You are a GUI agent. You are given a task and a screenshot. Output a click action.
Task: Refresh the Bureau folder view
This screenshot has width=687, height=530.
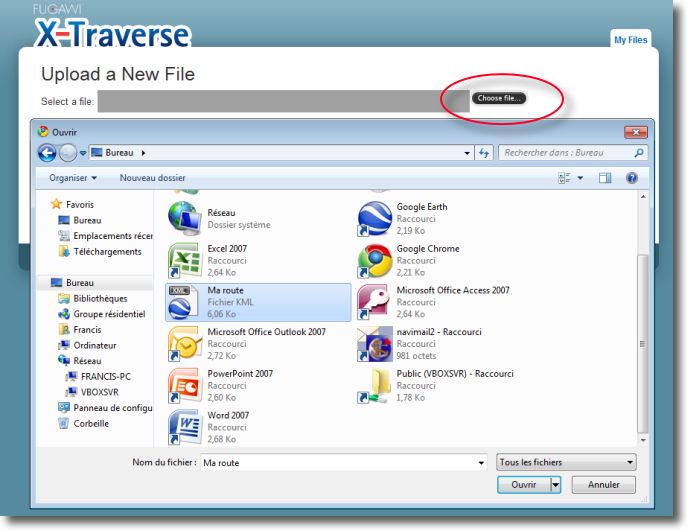(x=484, y=153)
